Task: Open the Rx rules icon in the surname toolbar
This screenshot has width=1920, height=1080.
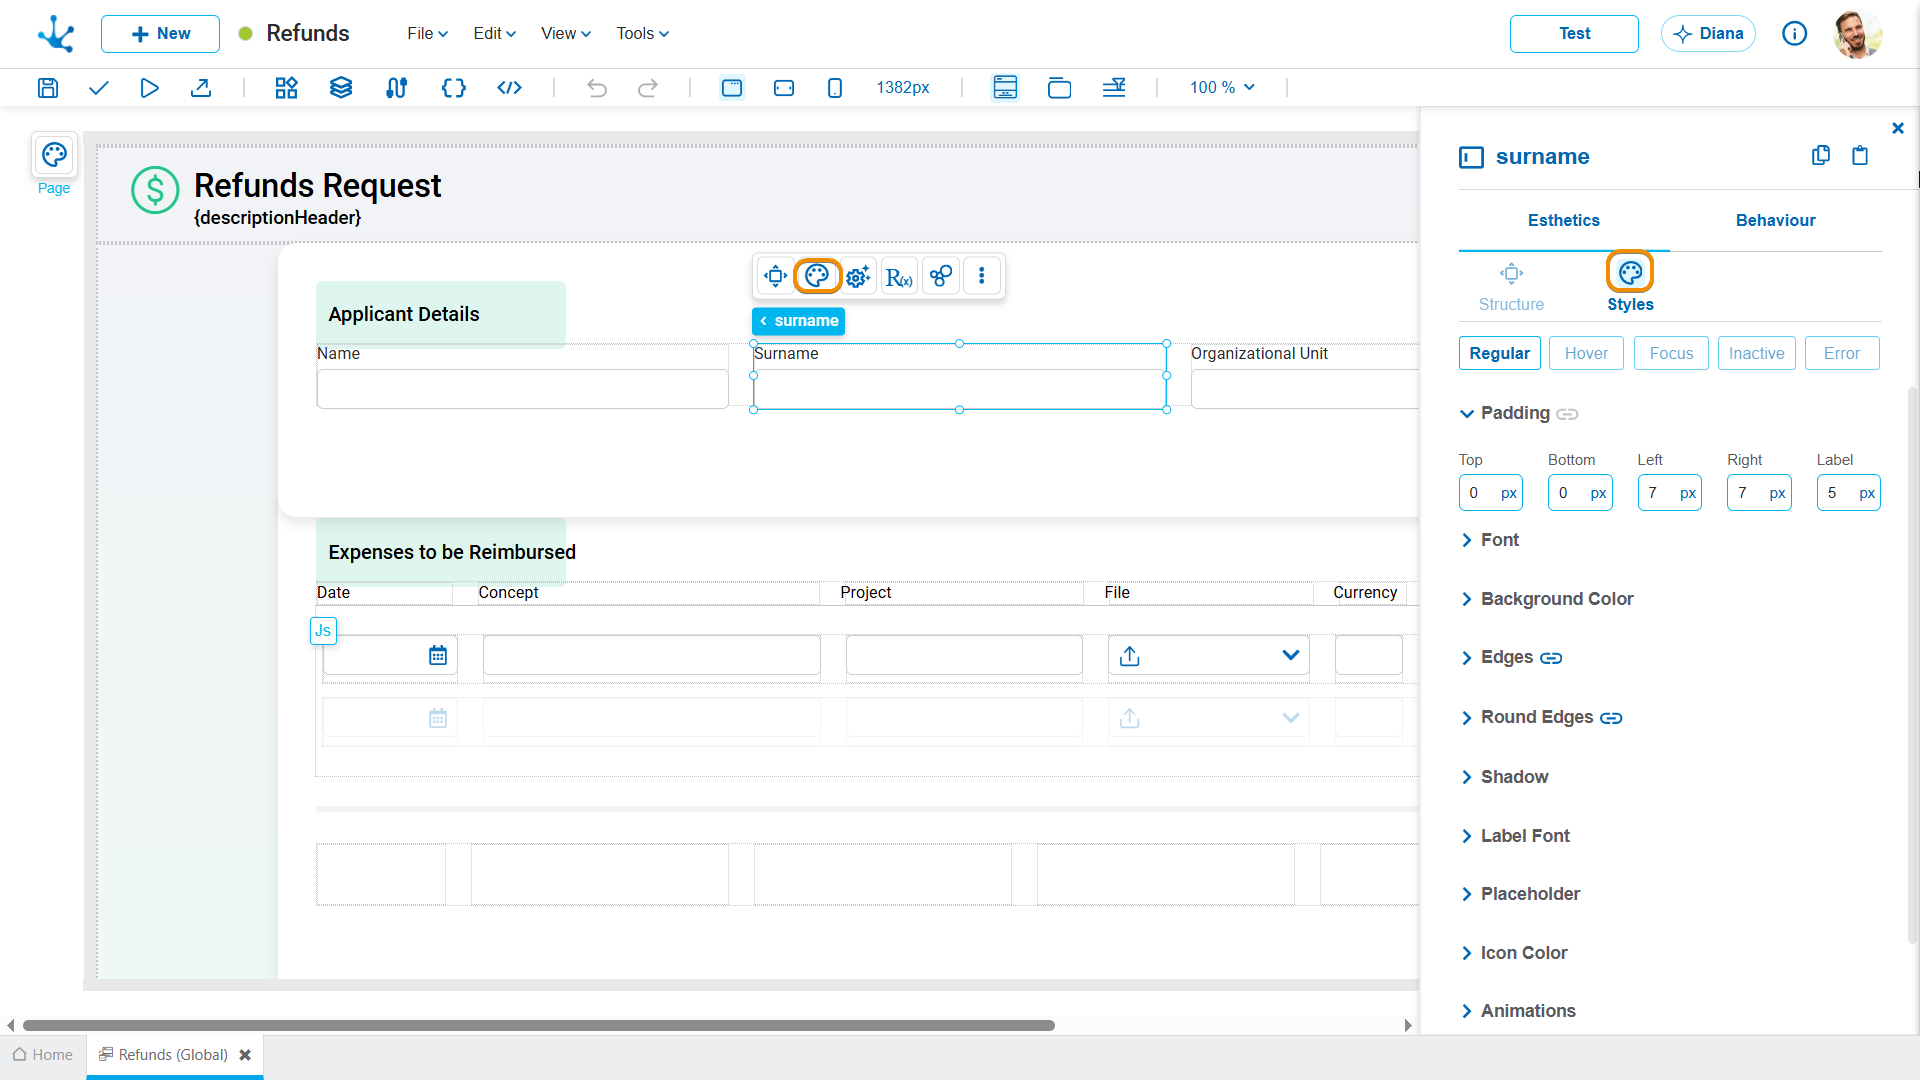Action: coord(899,276)
